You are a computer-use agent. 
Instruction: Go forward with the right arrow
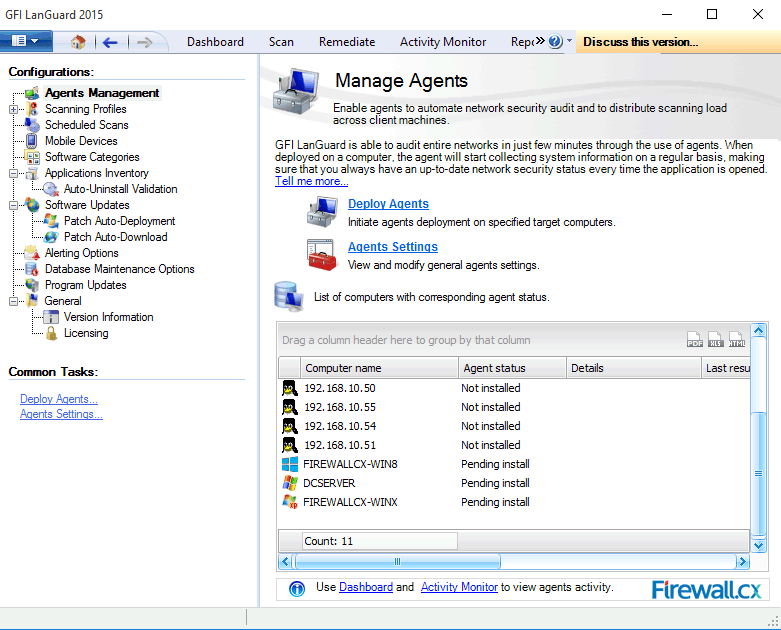point(144,42)
